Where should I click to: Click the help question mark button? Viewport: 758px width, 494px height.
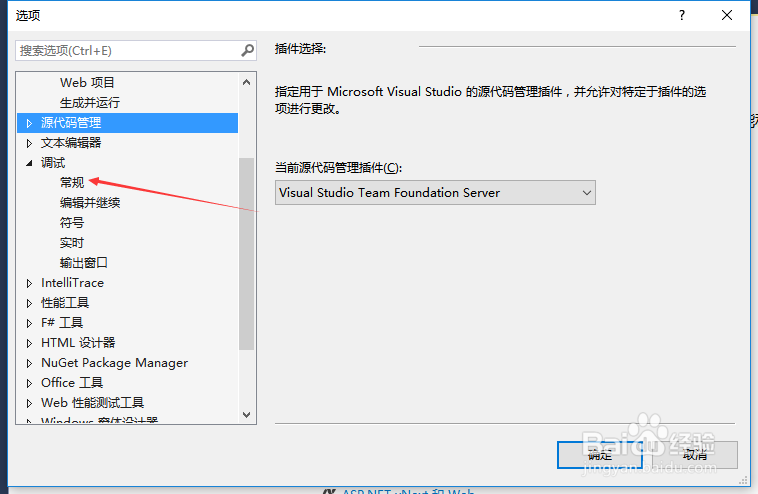point(682,15)
